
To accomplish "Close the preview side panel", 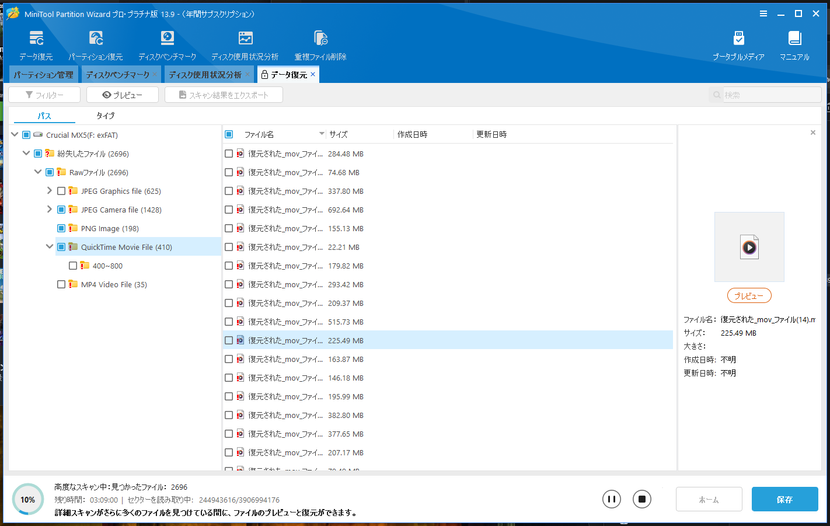I will (813, 133).
